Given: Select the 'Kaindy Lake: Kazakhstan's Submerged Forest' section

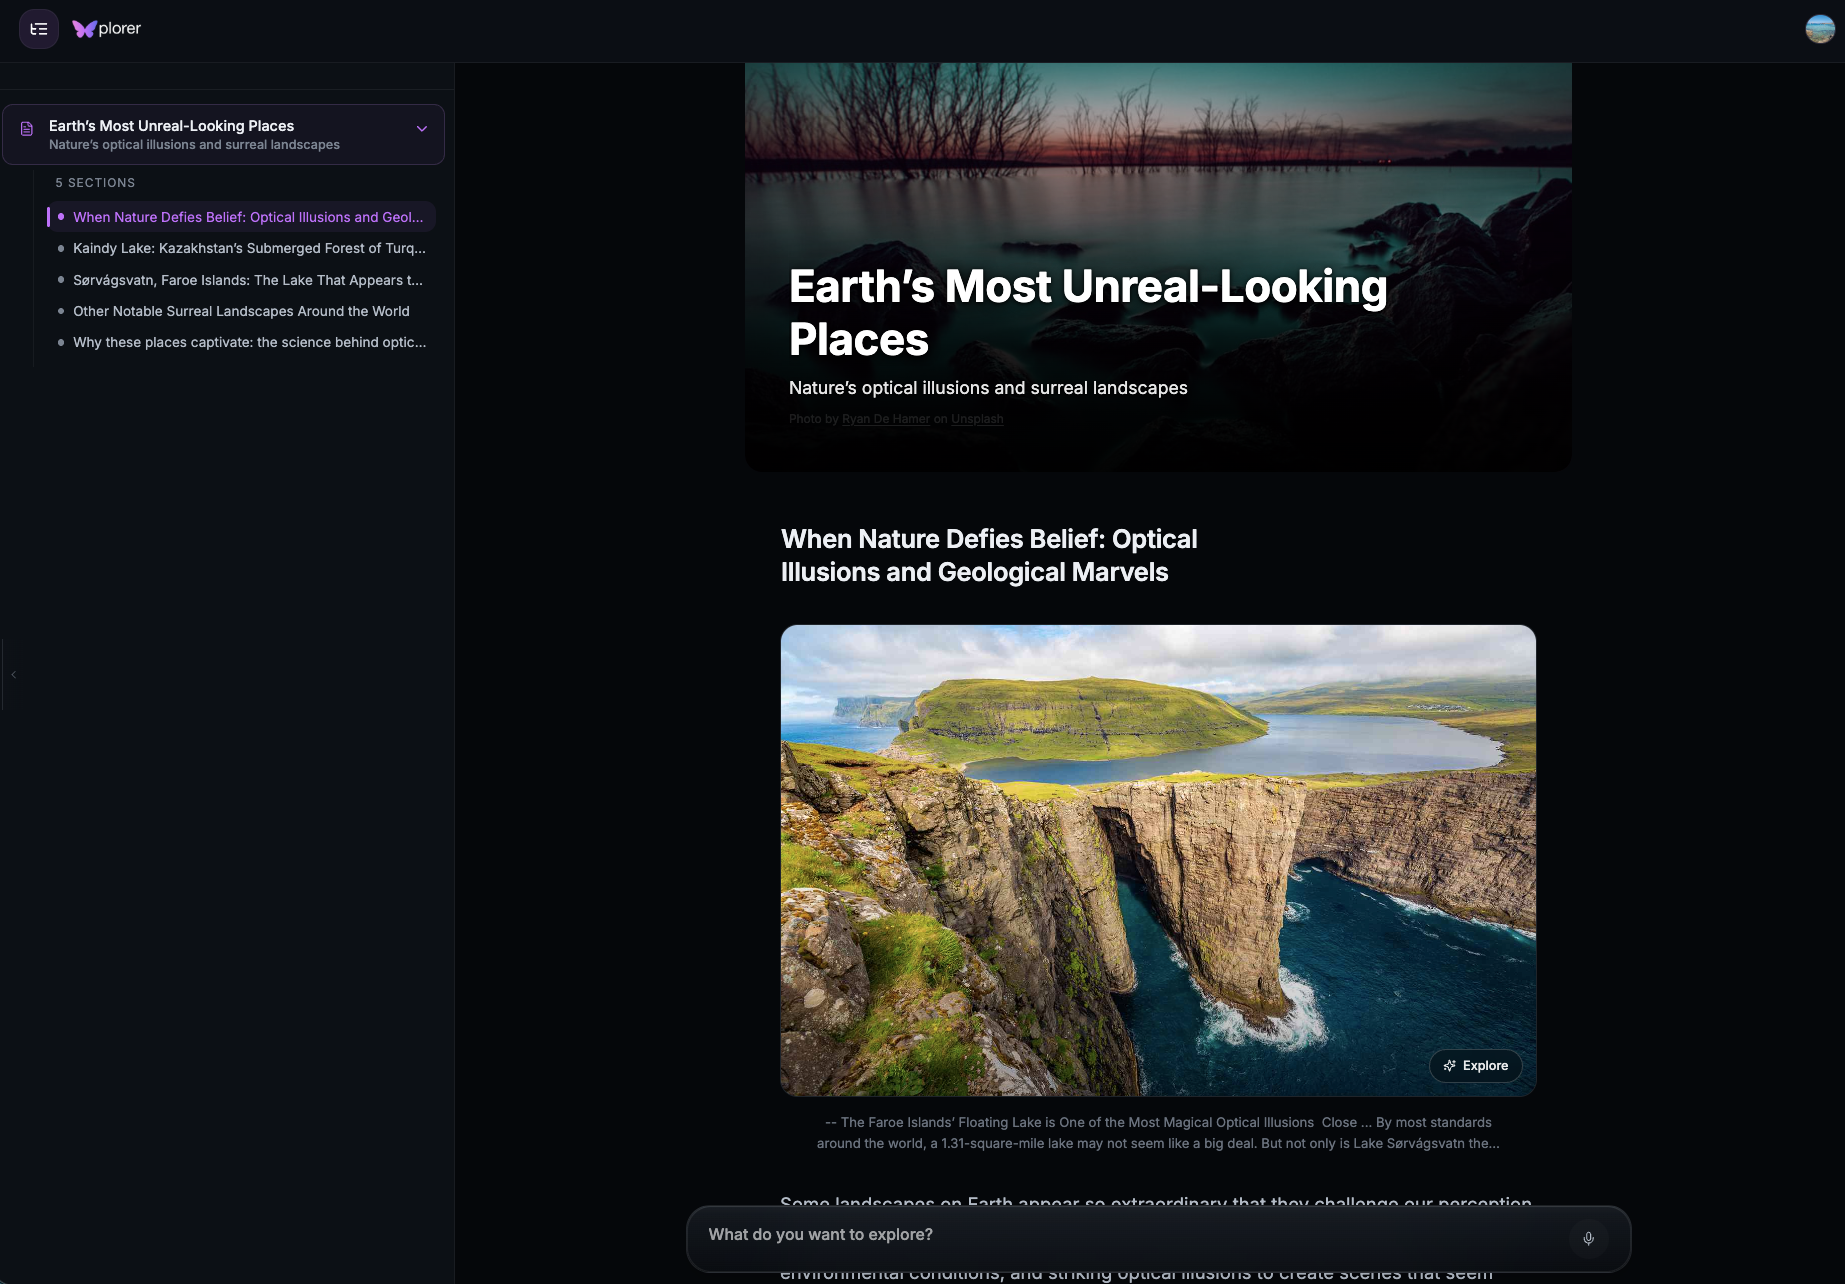Looking at the screenshot, I should tap(249, 248).
